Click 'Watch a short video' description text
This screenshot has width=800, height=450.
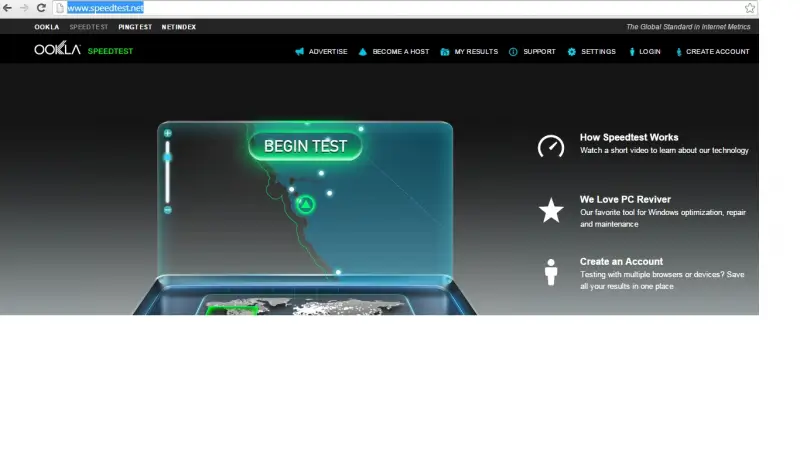coord(664,151)
